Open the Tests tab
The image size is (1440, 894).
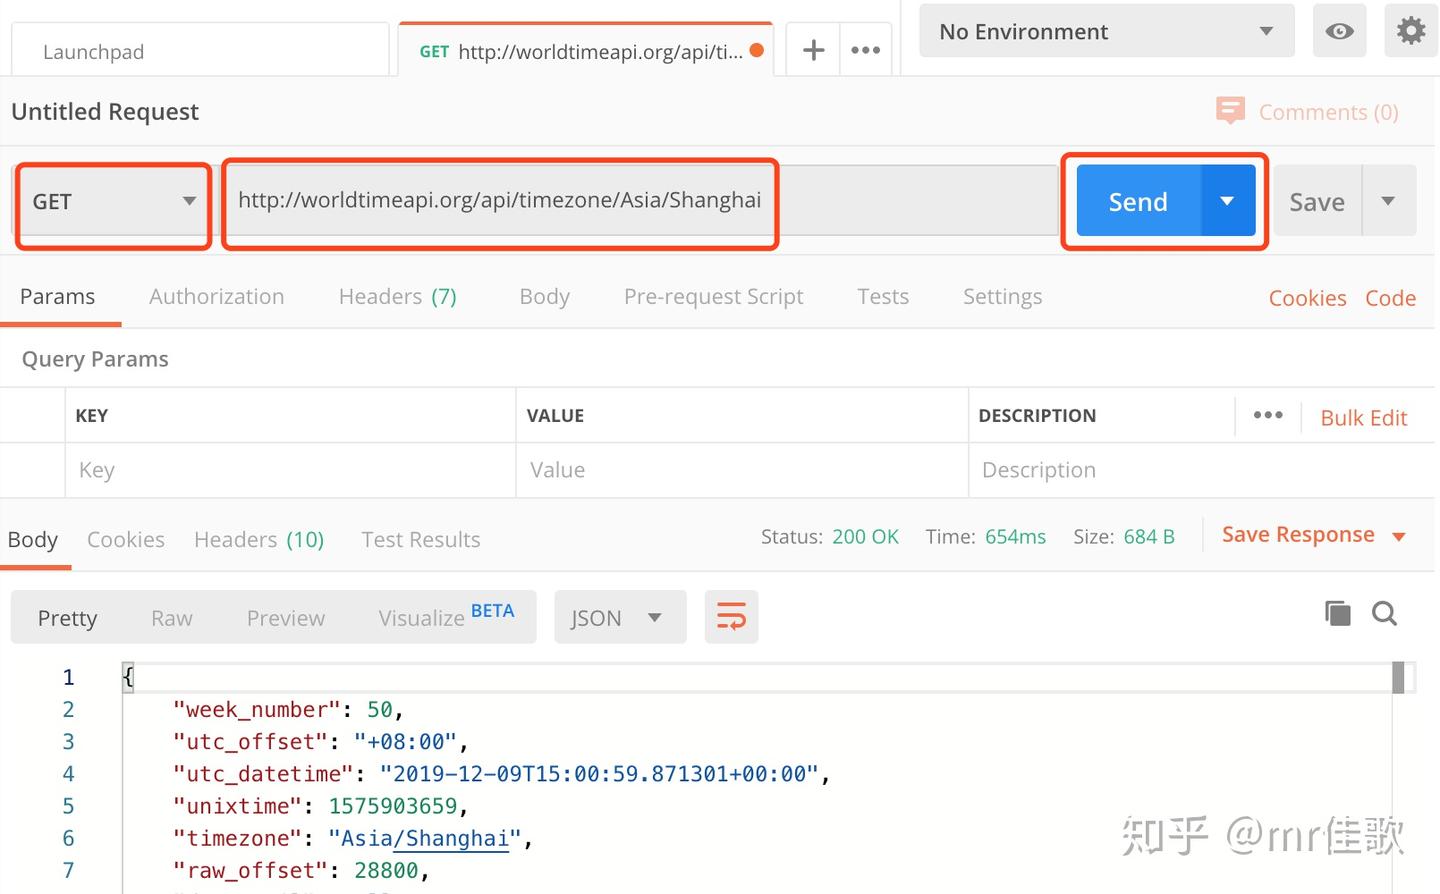click(883, 296)
